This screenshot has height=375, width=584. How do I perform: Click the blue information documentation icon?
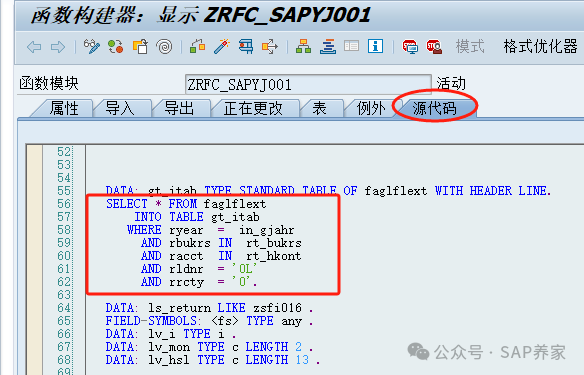tap(375, 47)
